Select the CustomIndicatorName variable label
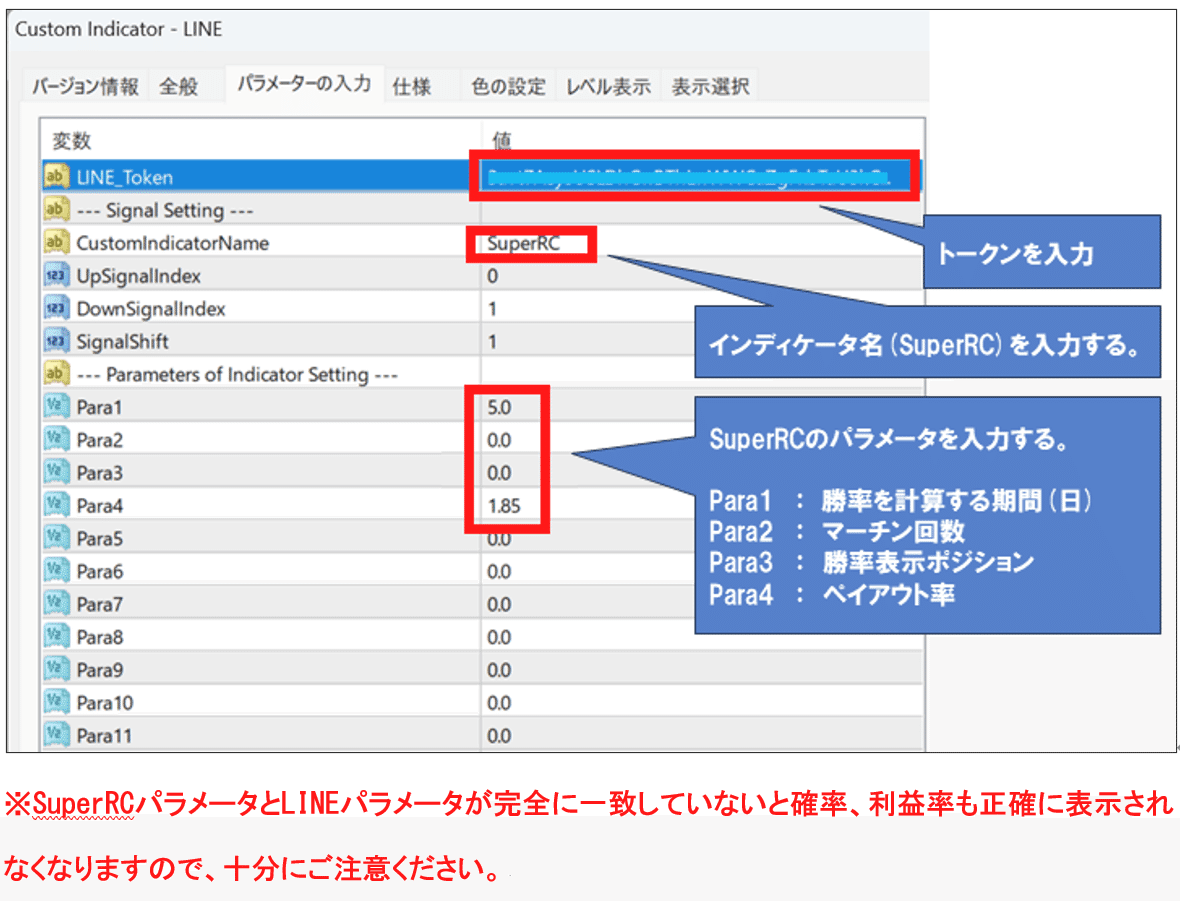The height and width of the screenshot is (901, 1180). pos(172,243)
